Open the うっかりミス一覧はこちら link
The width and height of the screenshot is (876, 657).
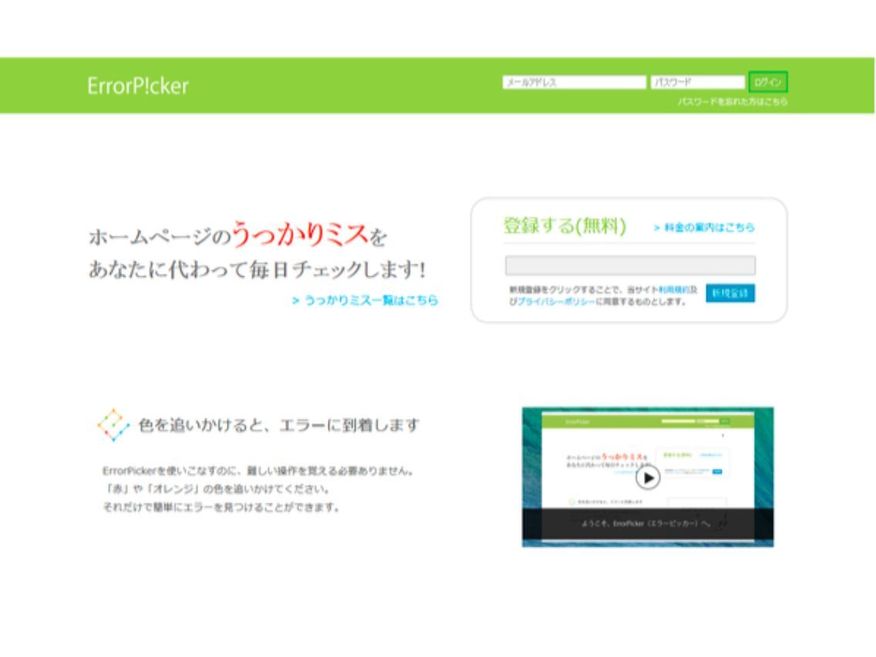pos(365,301)
